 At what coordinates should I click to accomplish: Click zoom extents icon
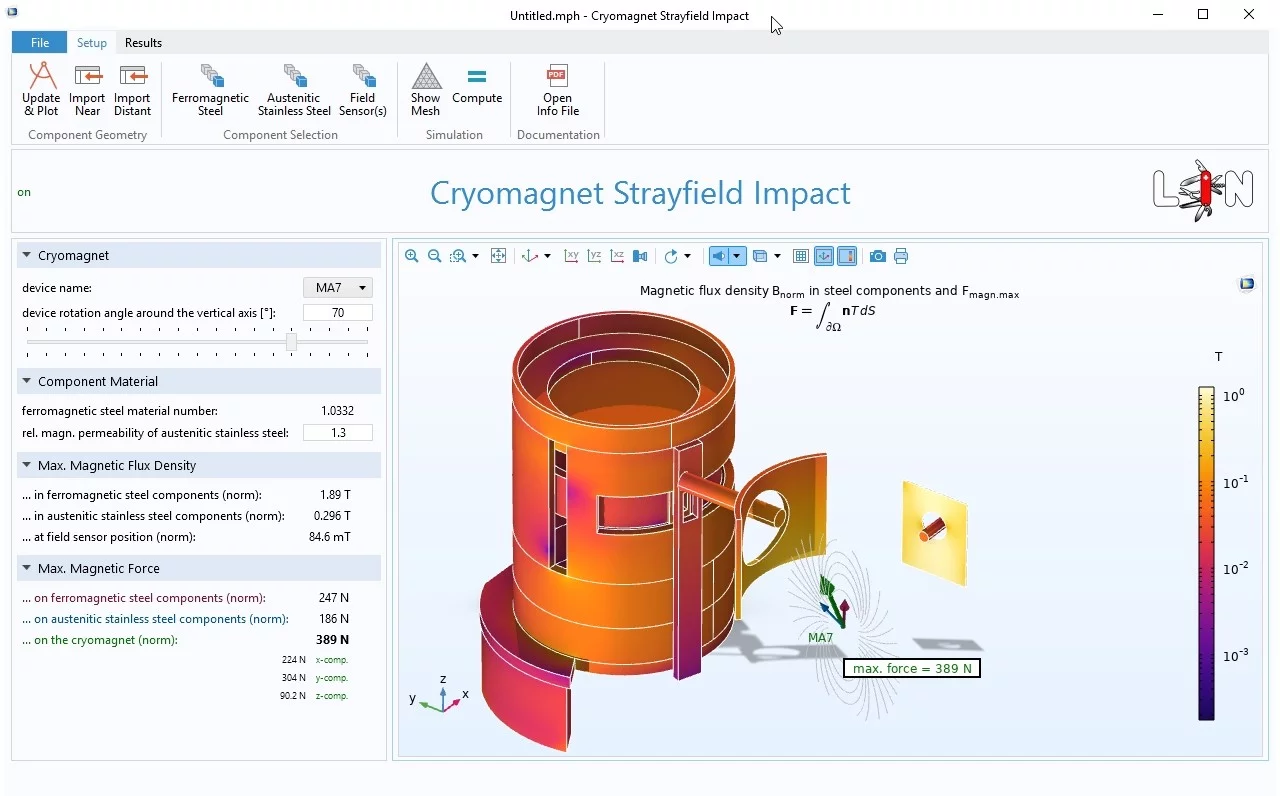click(x=498, y=256)
